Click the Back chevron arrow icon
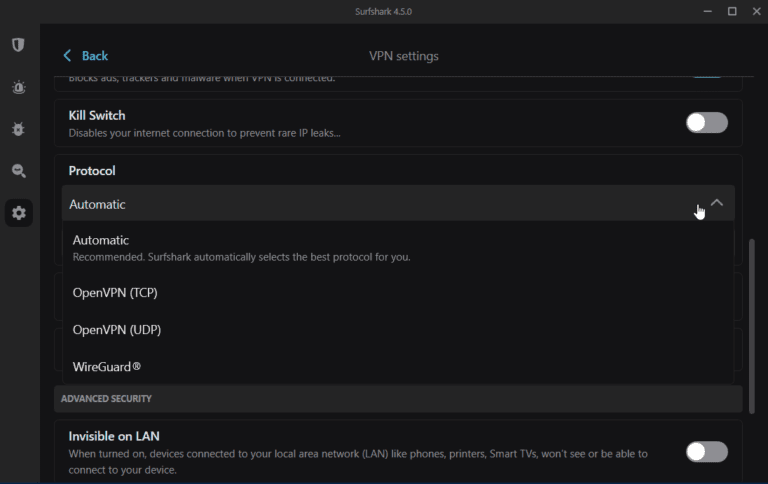768x484 pixels. [68, 56]
